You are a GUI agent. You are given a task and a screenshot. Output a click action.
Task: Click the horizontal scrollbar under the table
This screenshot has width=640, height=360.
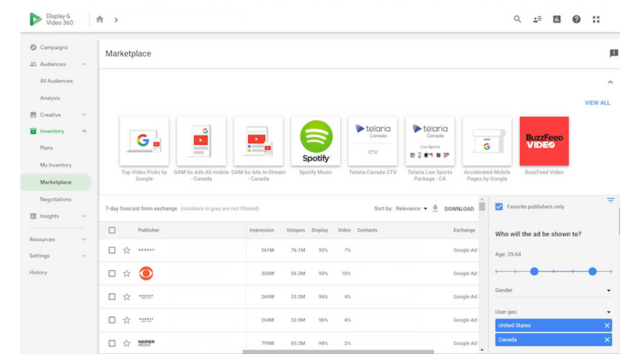click(x=338, y=351)
